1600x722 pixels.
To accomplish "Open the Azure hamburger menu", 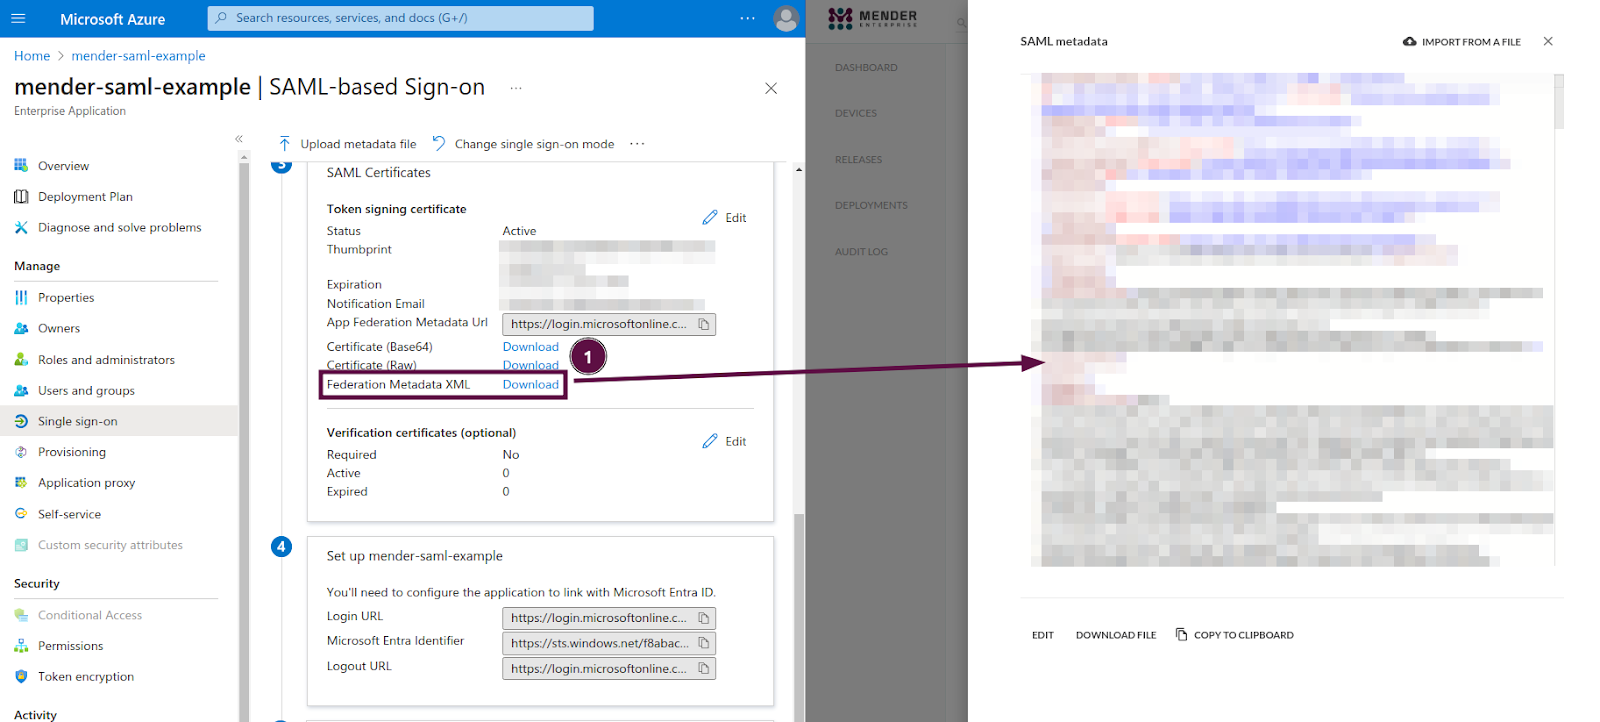I will coord(18,18).
